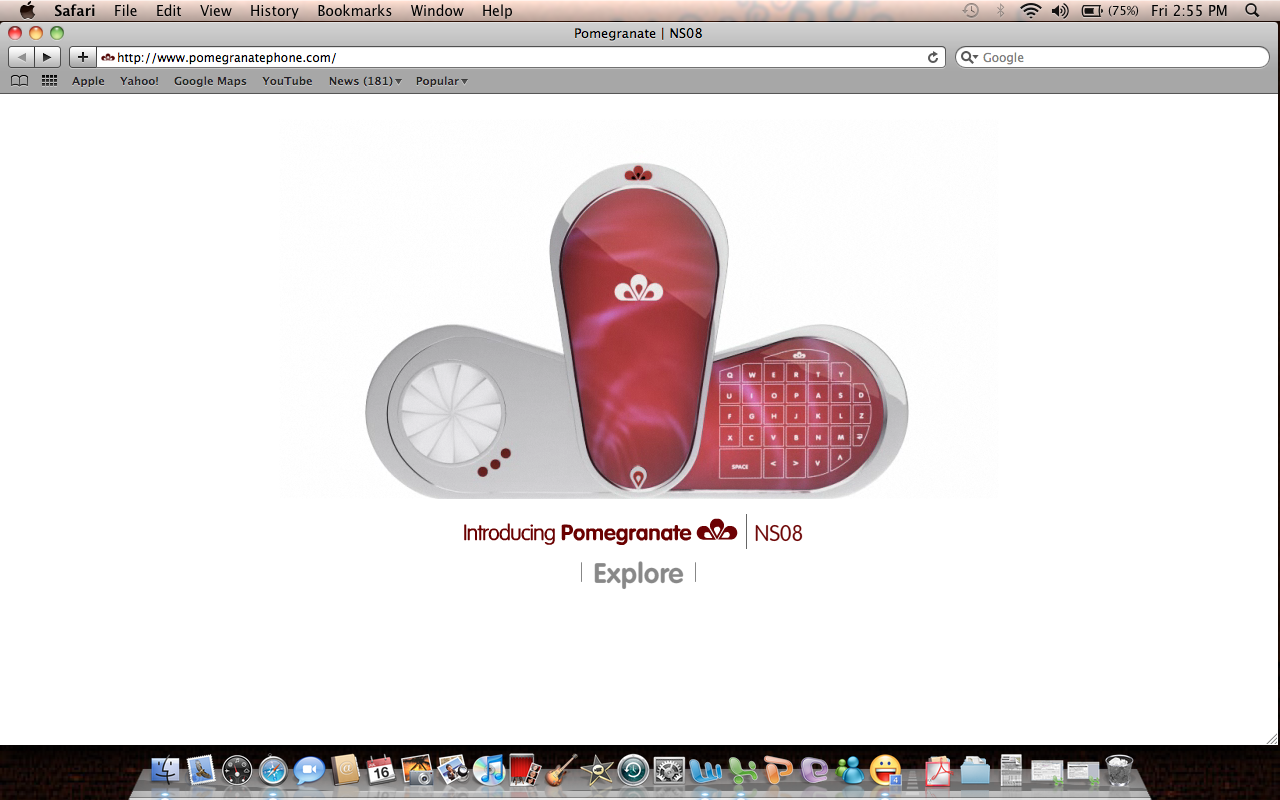Open the Yahoo! bookmark
Screen dimensions: 1280x800
(x=139, y=81)
